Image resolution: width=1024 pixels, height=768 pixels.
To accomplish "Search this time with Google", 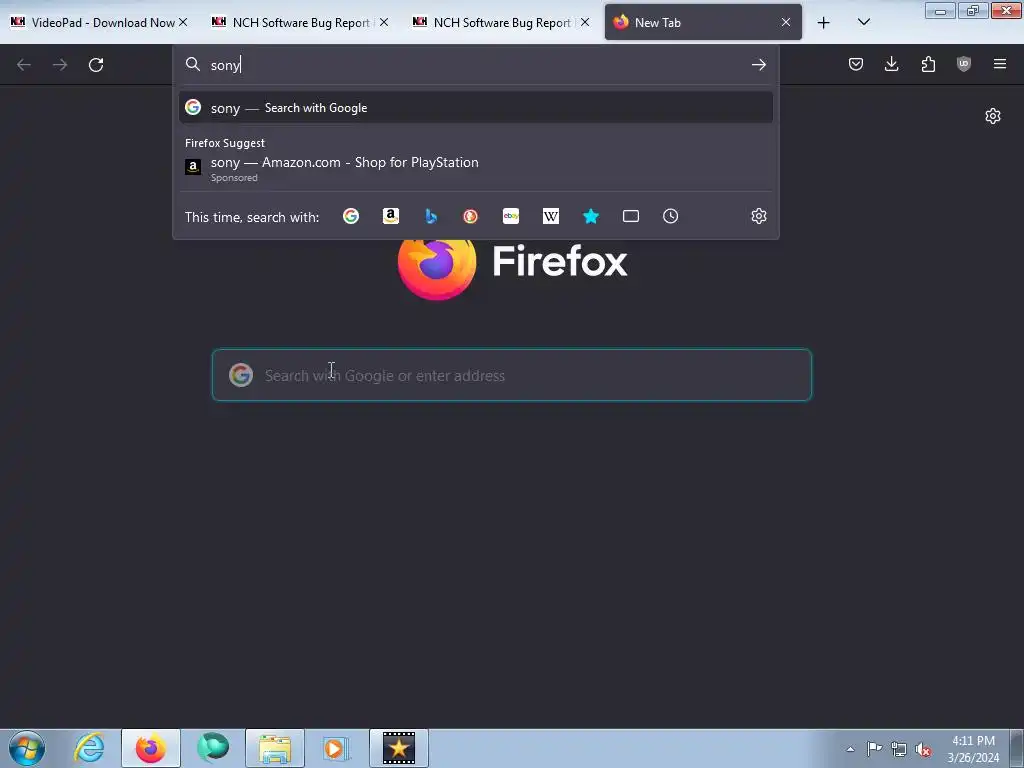I will coord(351,216).
